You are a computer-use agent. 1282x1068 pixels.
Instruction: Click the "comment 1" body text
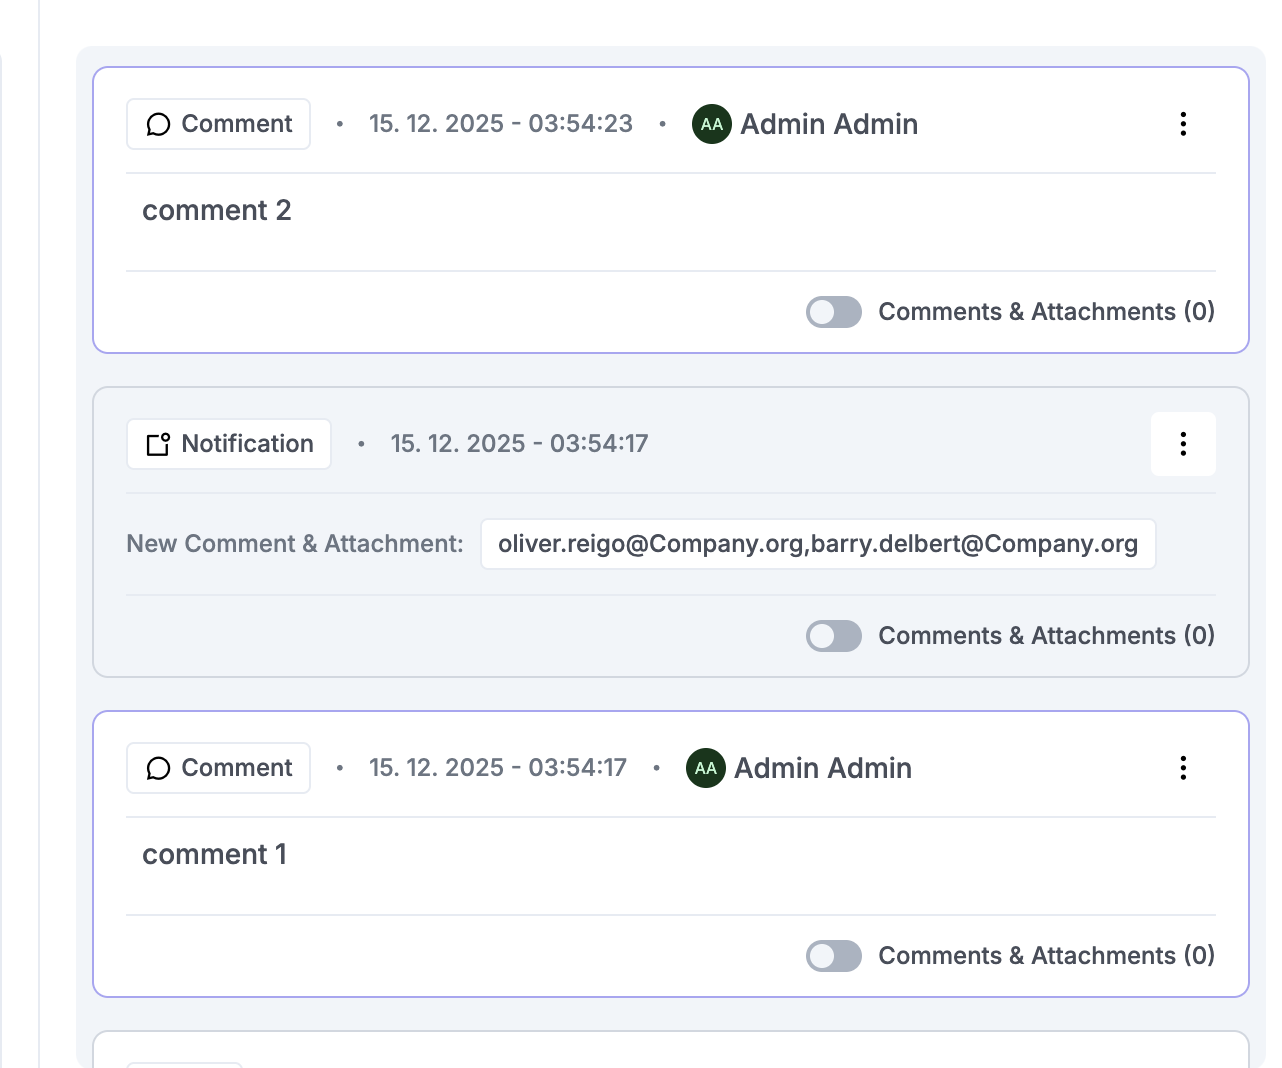214,855
